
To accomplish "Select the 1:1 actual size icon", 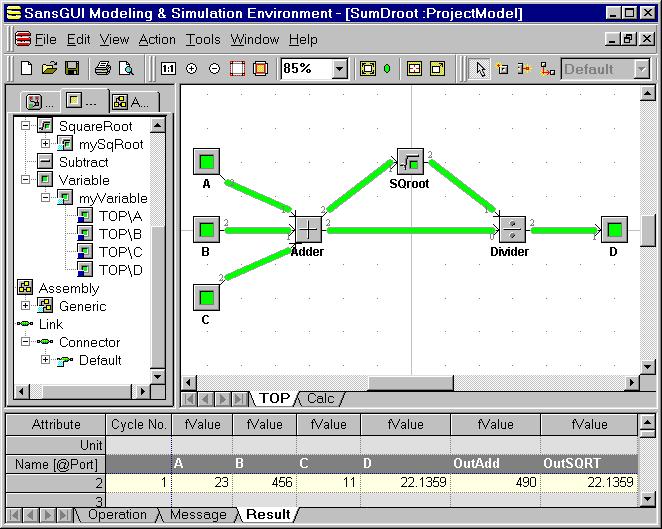I will pyautogui.click(x=168, y=69).
